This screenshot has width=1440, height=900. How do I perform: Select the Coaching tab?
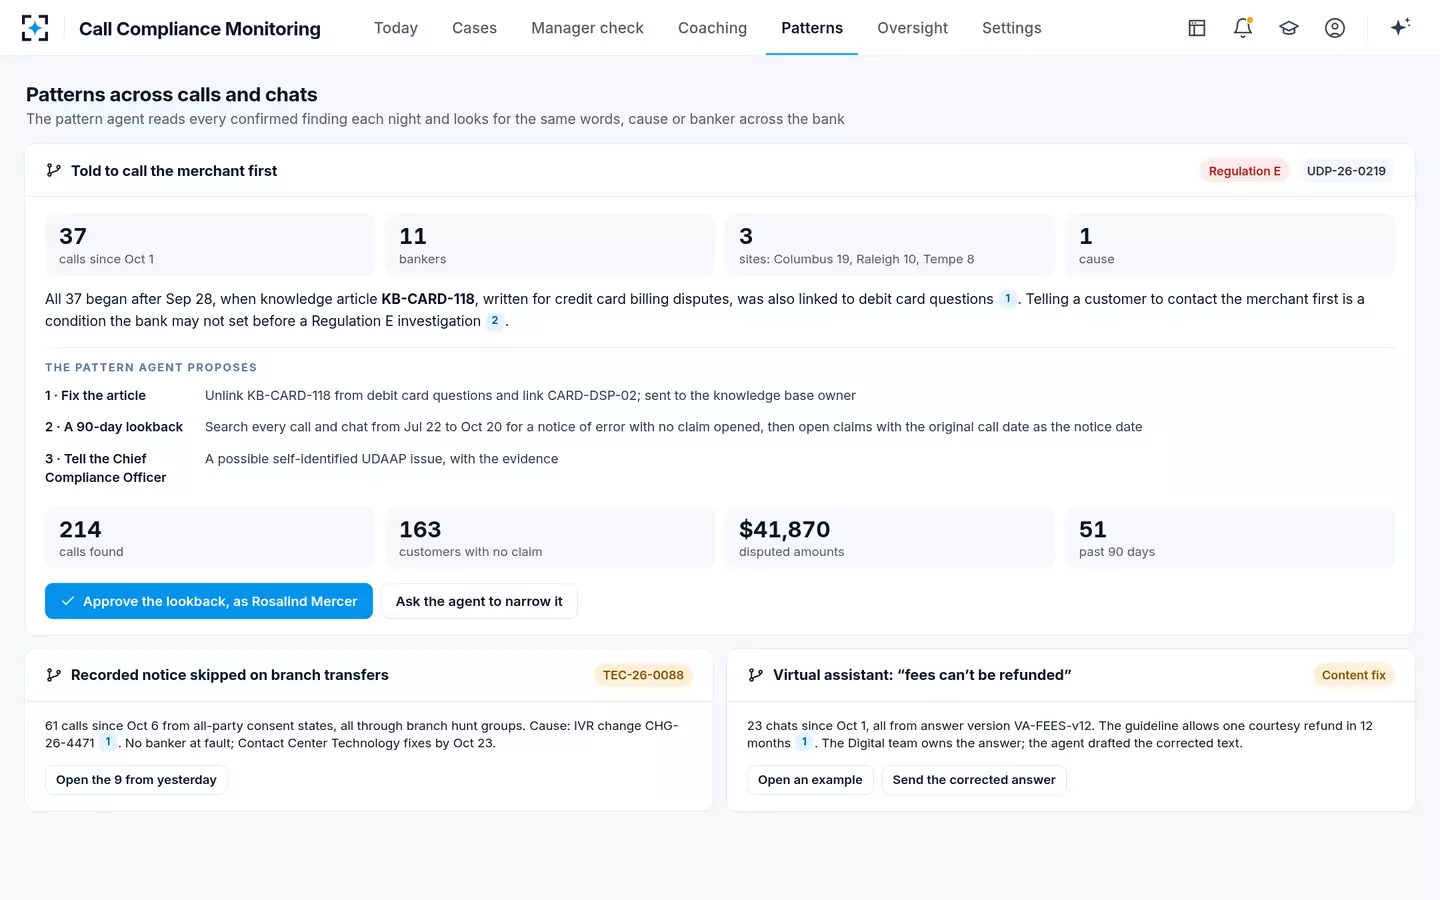[712, 28]
